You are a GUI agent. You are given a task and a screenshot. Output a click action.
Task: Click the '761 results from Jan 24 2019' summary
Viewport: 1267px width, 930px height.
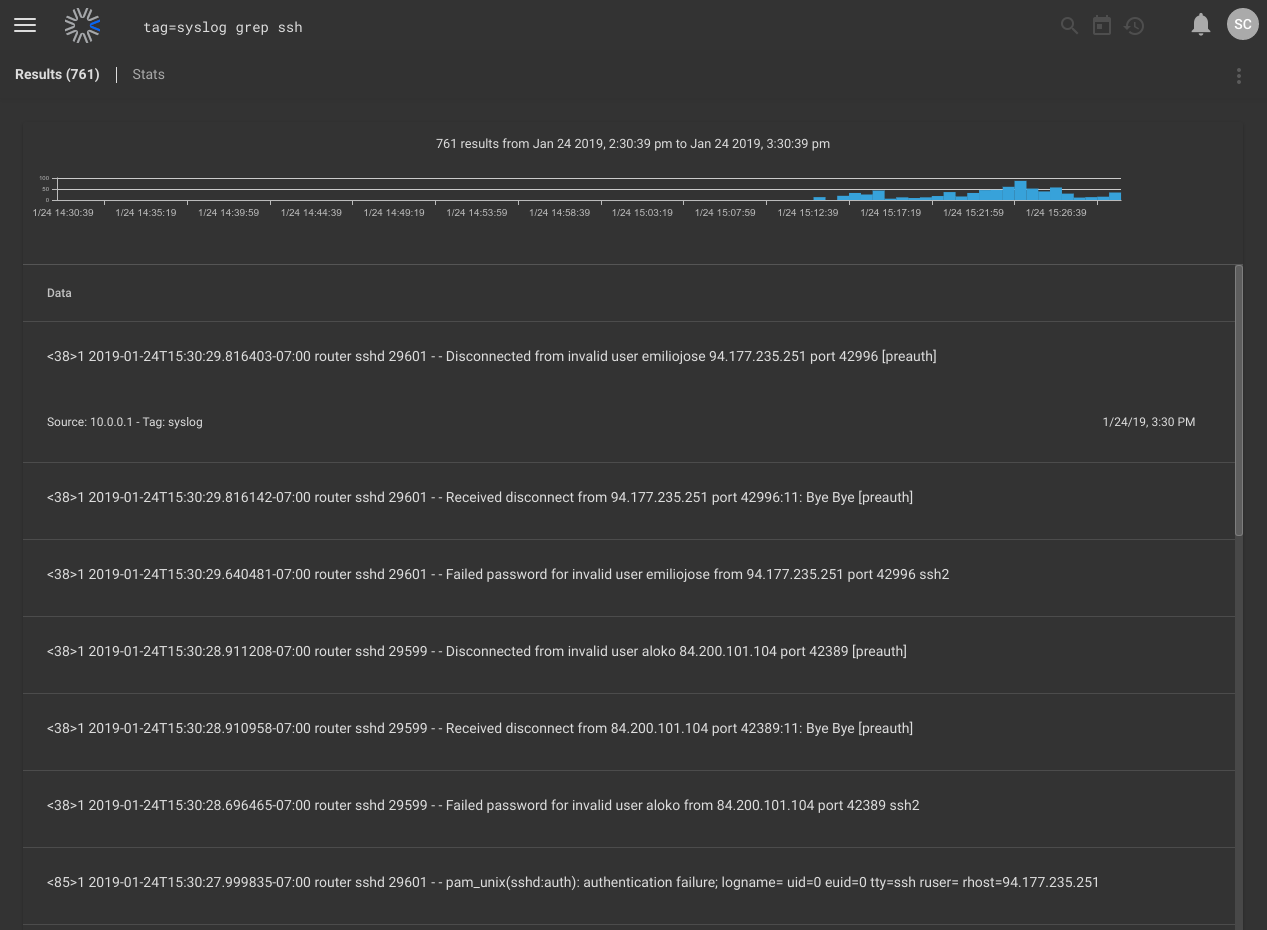coord(633,144)
